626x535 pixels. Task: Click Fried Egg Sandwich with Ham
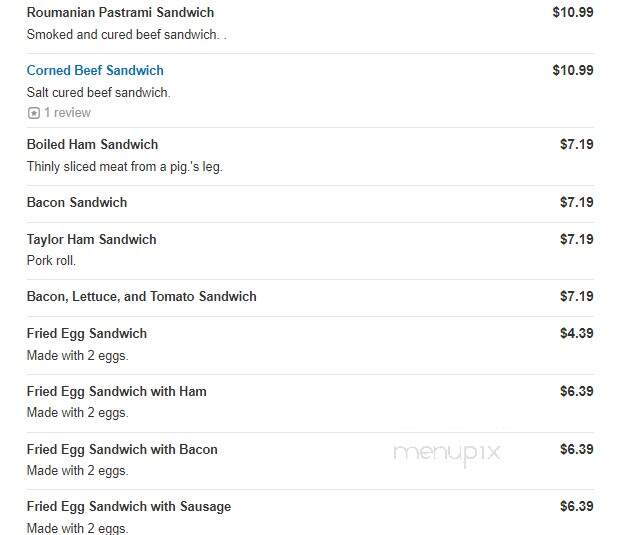[x=117, y=392]
